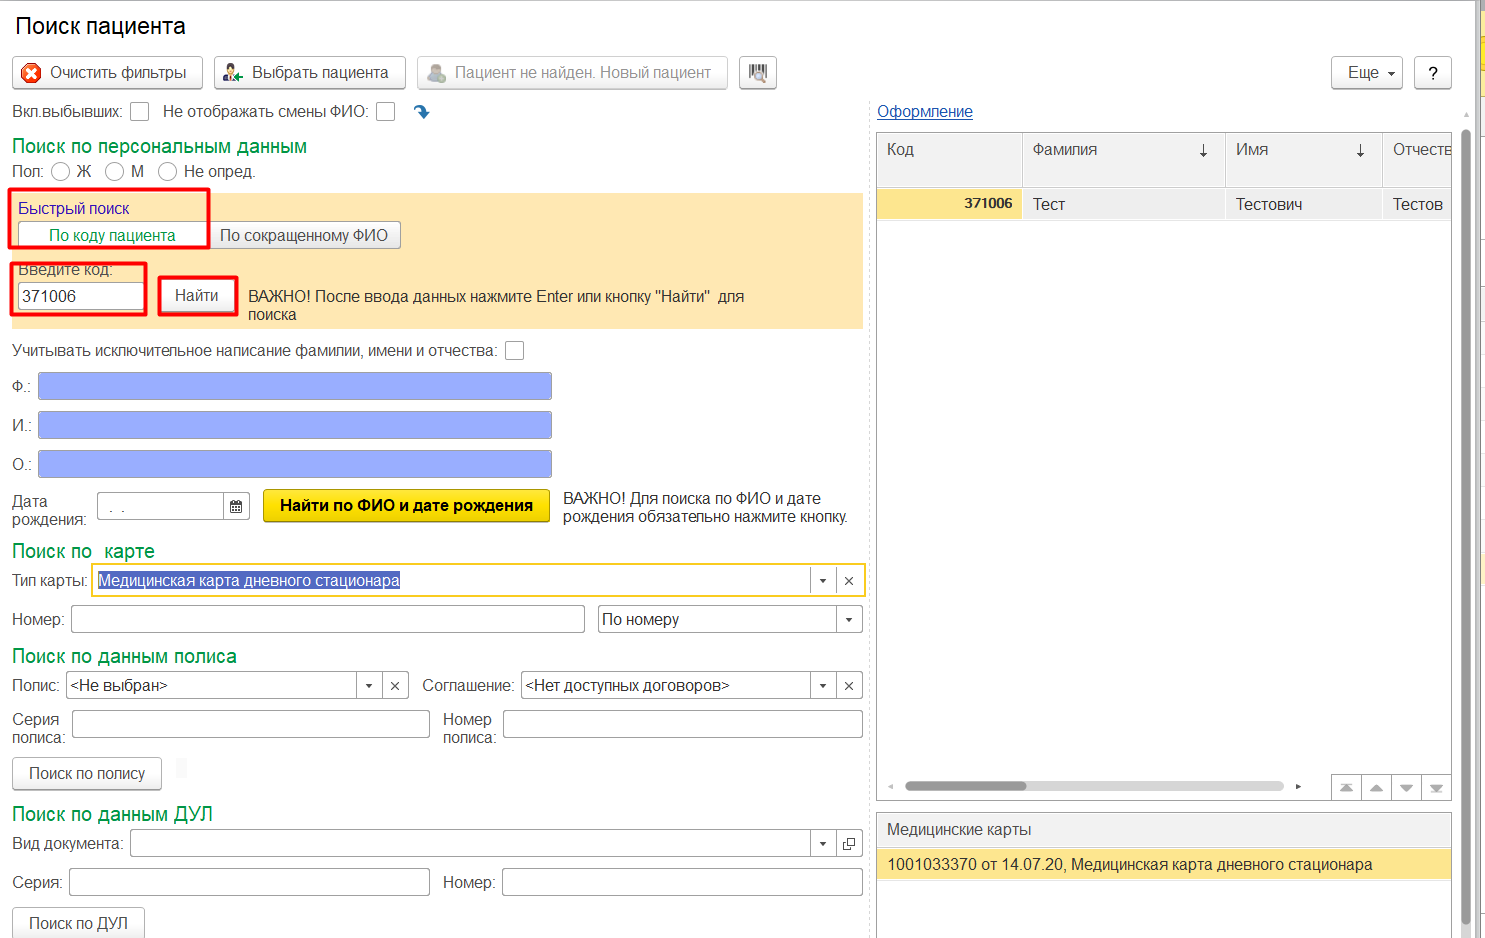The width and height of the screenshot is (1485, 938).
Task: Click the blue curved arrow icon
Action: pos(421,112)
